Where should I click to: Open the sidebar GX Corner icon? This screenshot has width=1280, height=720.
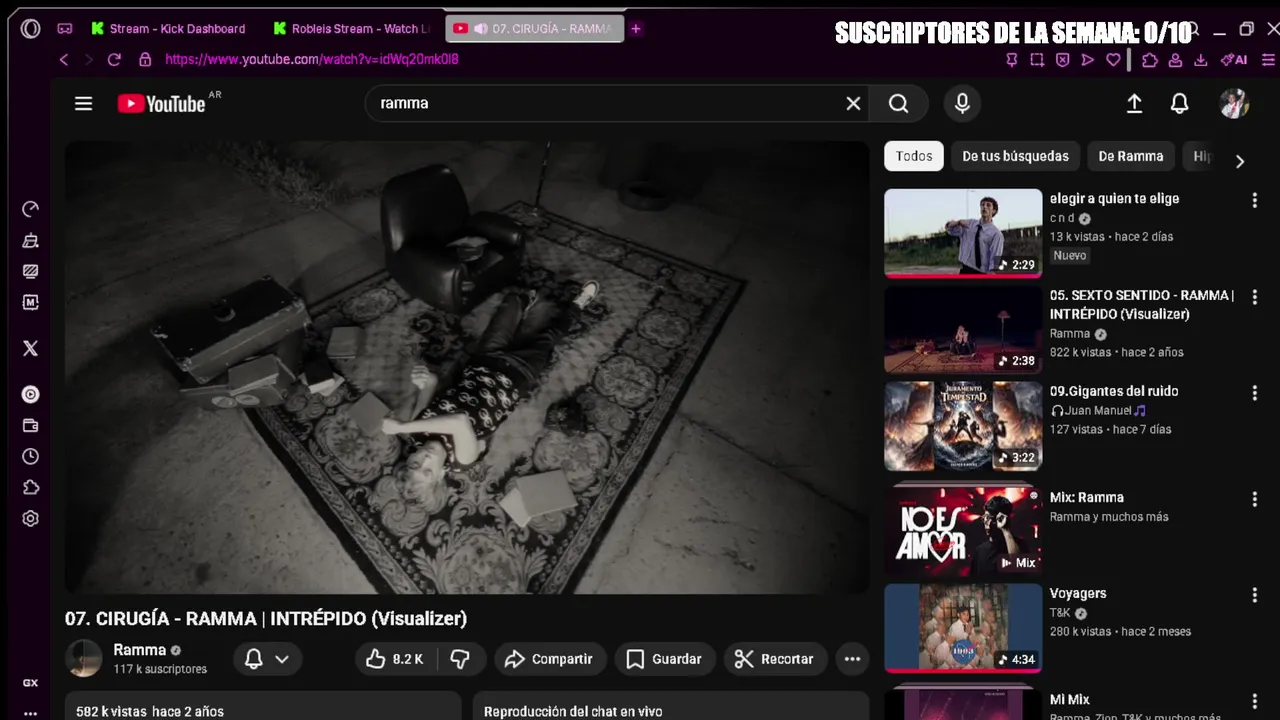point(30,683)
